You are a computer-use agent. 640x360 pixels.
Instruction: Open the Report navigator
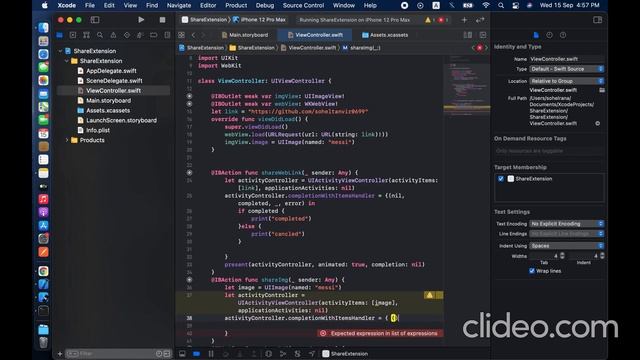click(167, 35)
